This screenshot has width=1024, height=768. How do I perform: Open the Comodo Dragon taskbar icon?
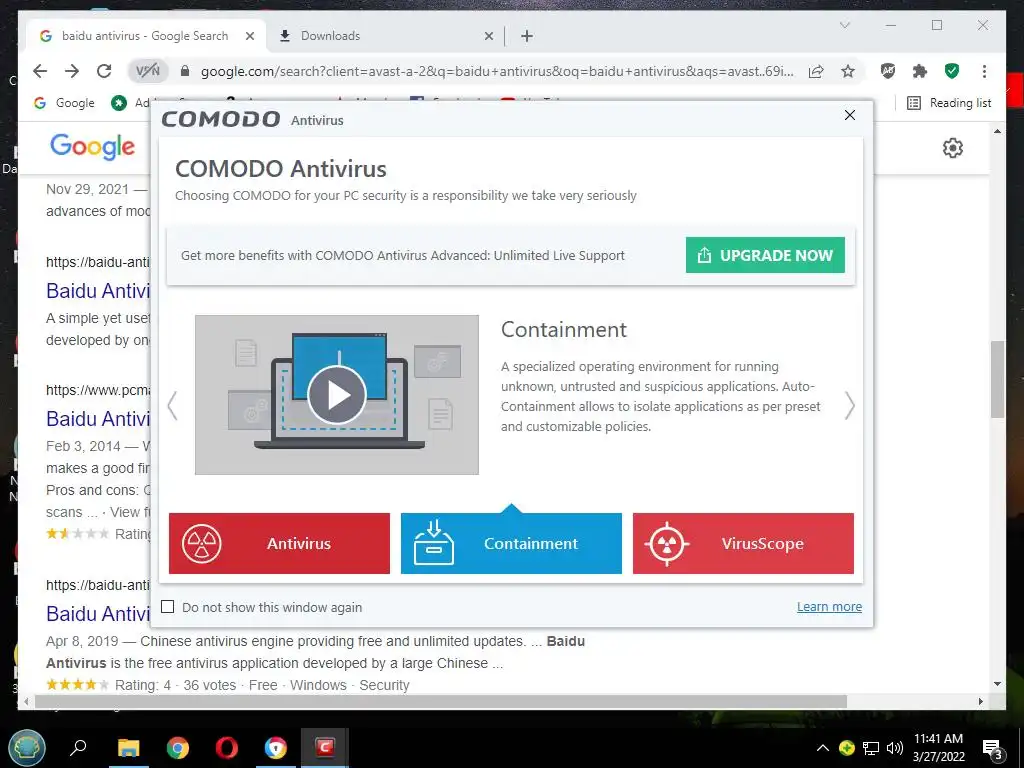point(276,747)
